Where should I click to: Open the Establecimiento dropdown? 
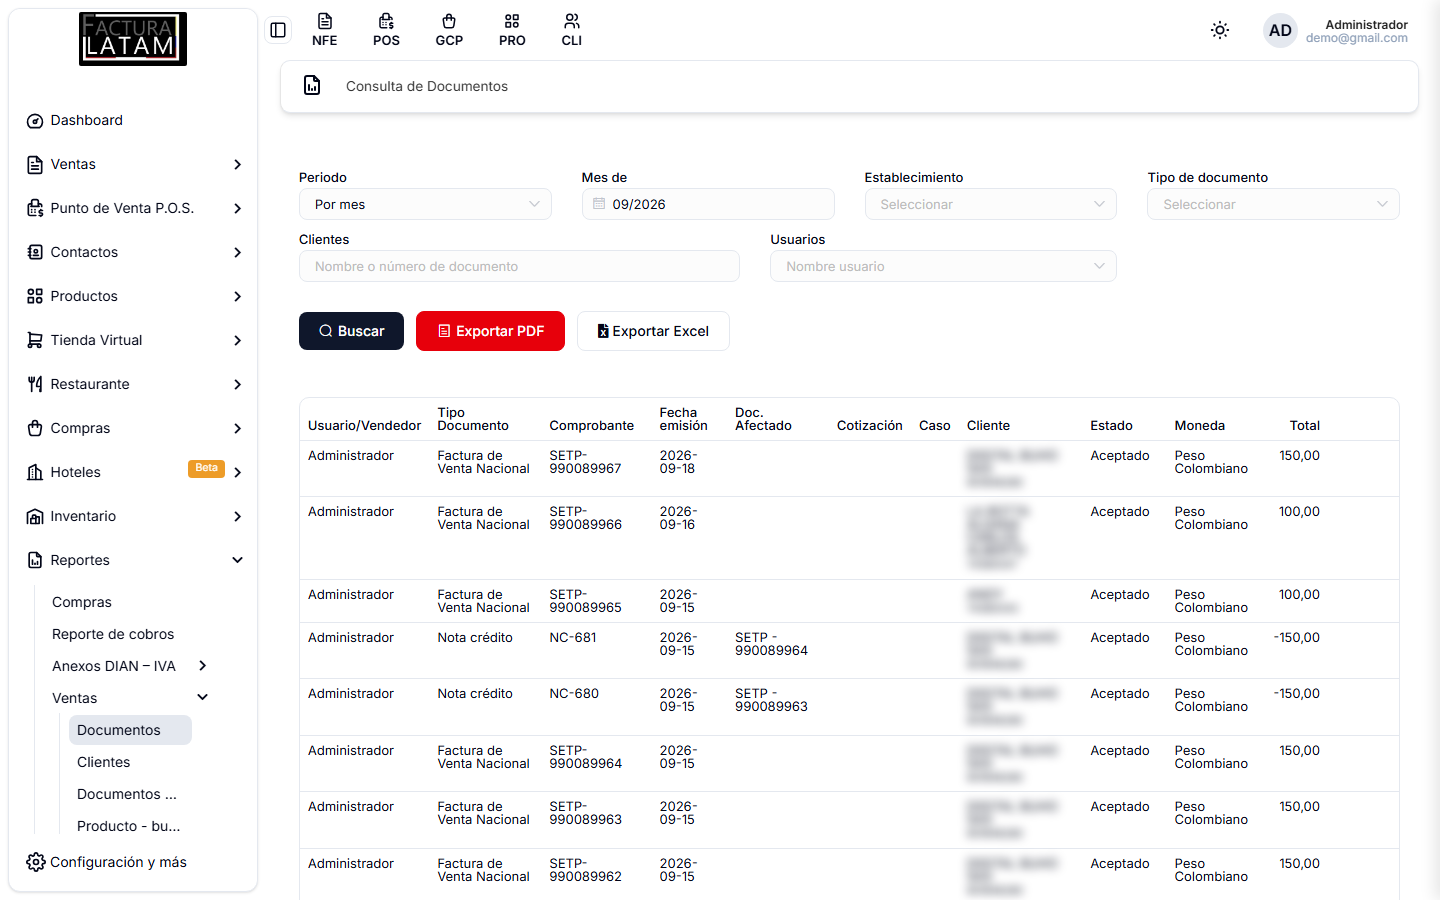tap(991, 204)
